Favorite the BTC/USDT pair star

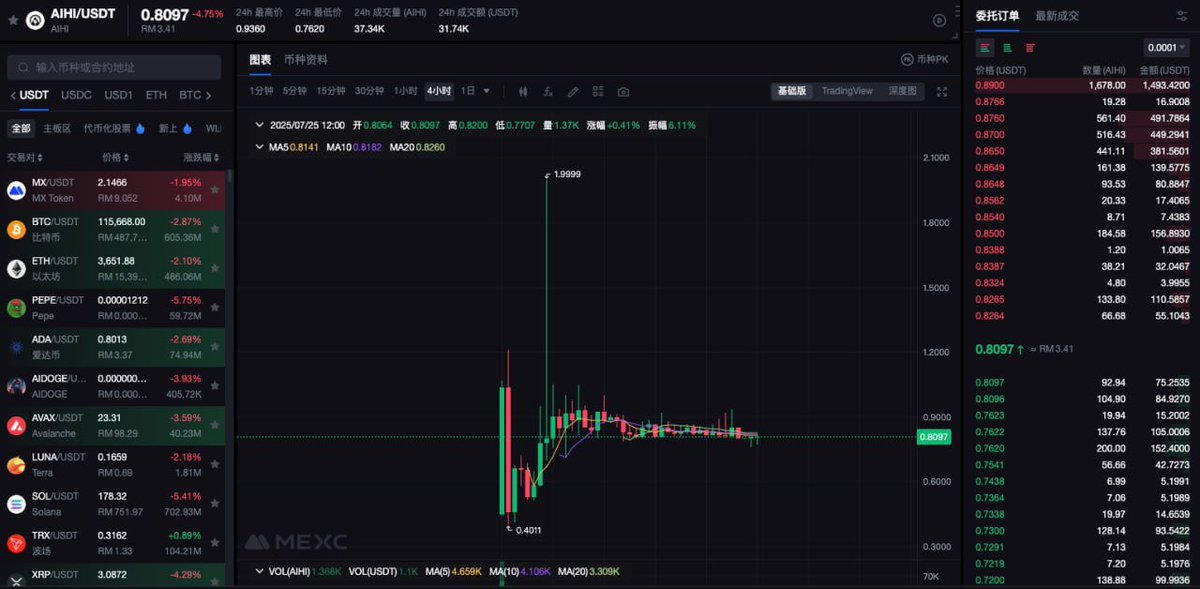click(214, 229)
